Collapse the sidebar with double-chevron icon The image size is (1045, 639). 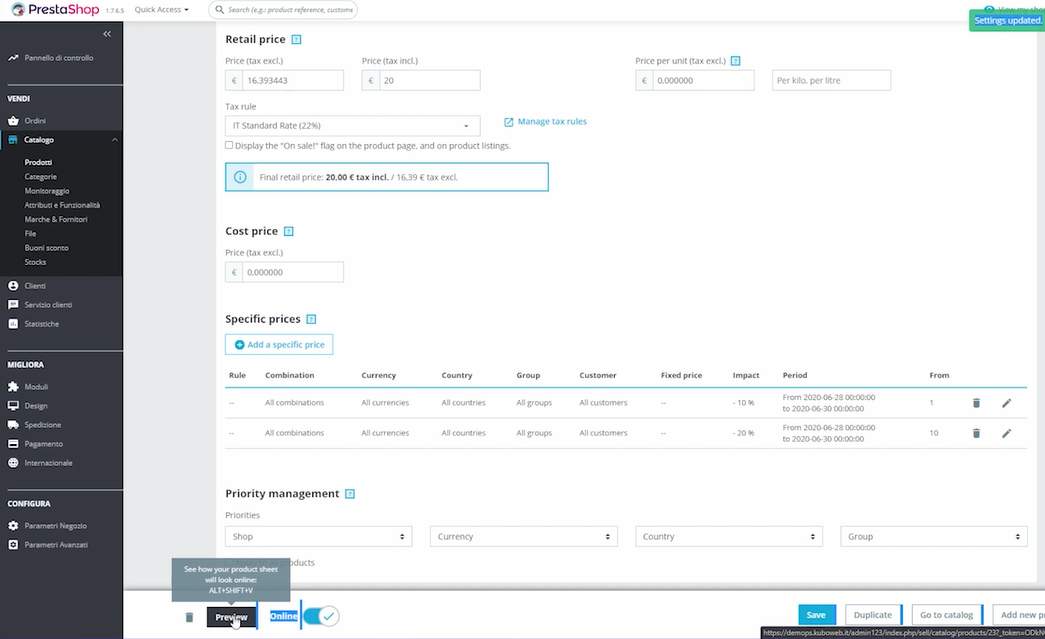coord(107,34)
